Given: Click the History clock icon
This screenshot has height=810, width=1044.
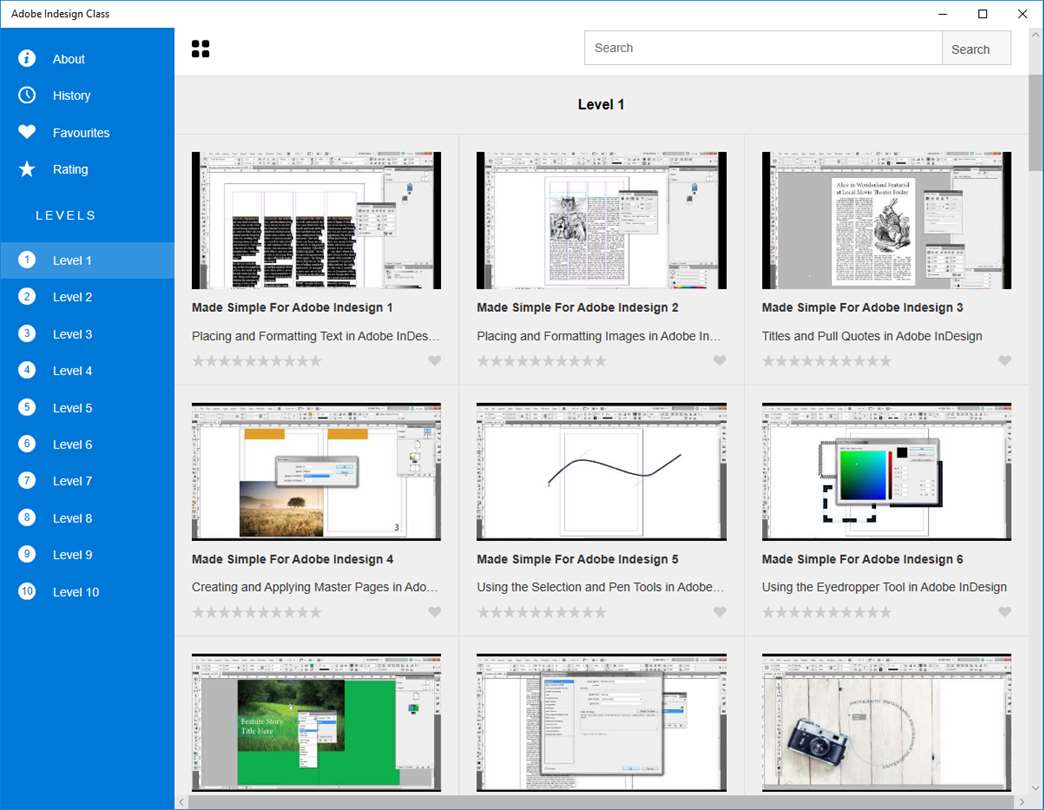Looking at the screenshot, I should click(27, 95).
